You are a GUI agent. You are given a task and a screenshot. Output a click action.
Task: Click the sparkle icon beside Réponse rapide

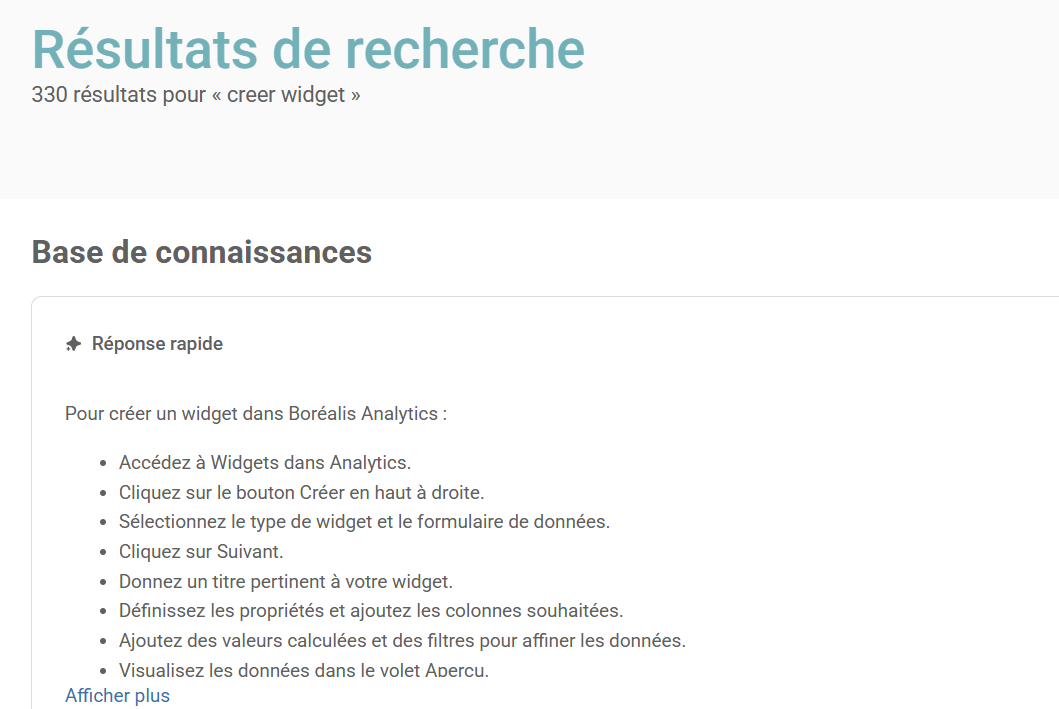[x=73, y=344]
